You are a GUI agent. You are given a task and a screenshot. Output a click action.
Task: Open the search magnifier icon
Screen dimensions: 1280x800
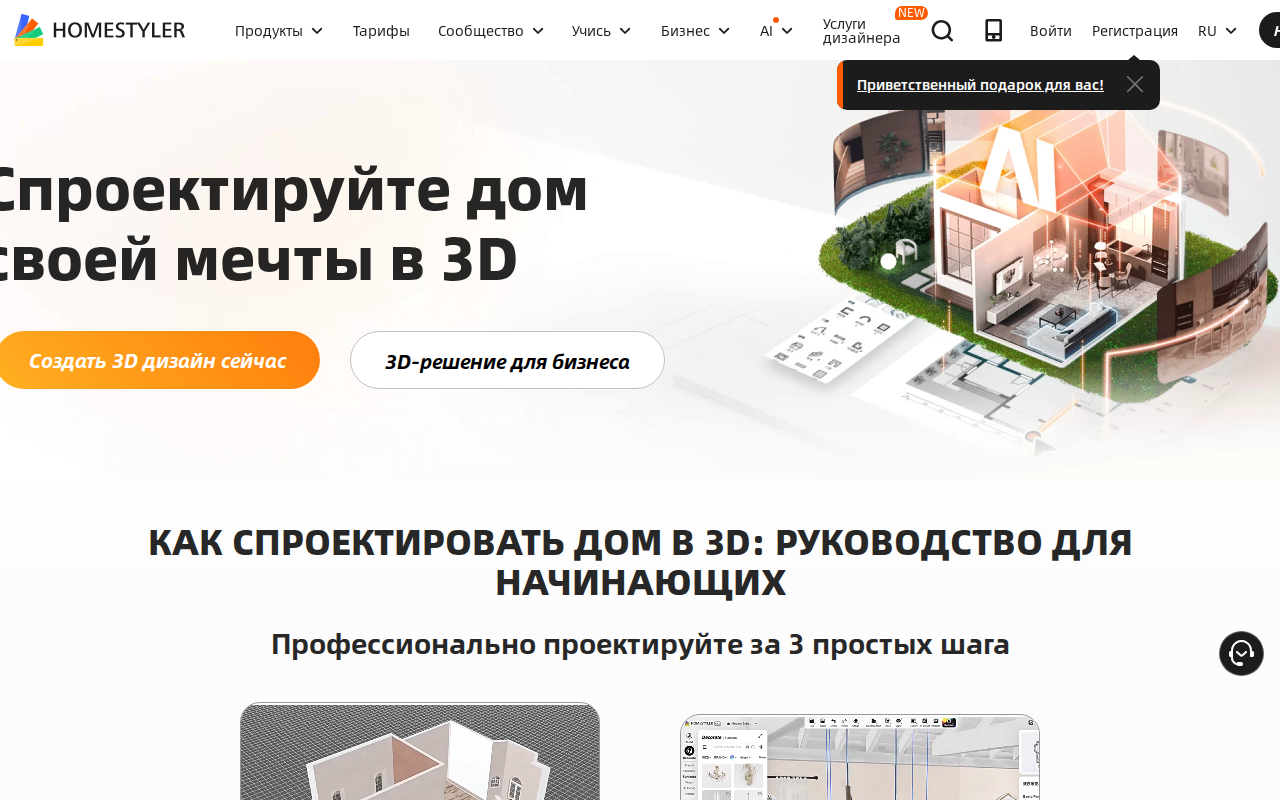(942, 31)
